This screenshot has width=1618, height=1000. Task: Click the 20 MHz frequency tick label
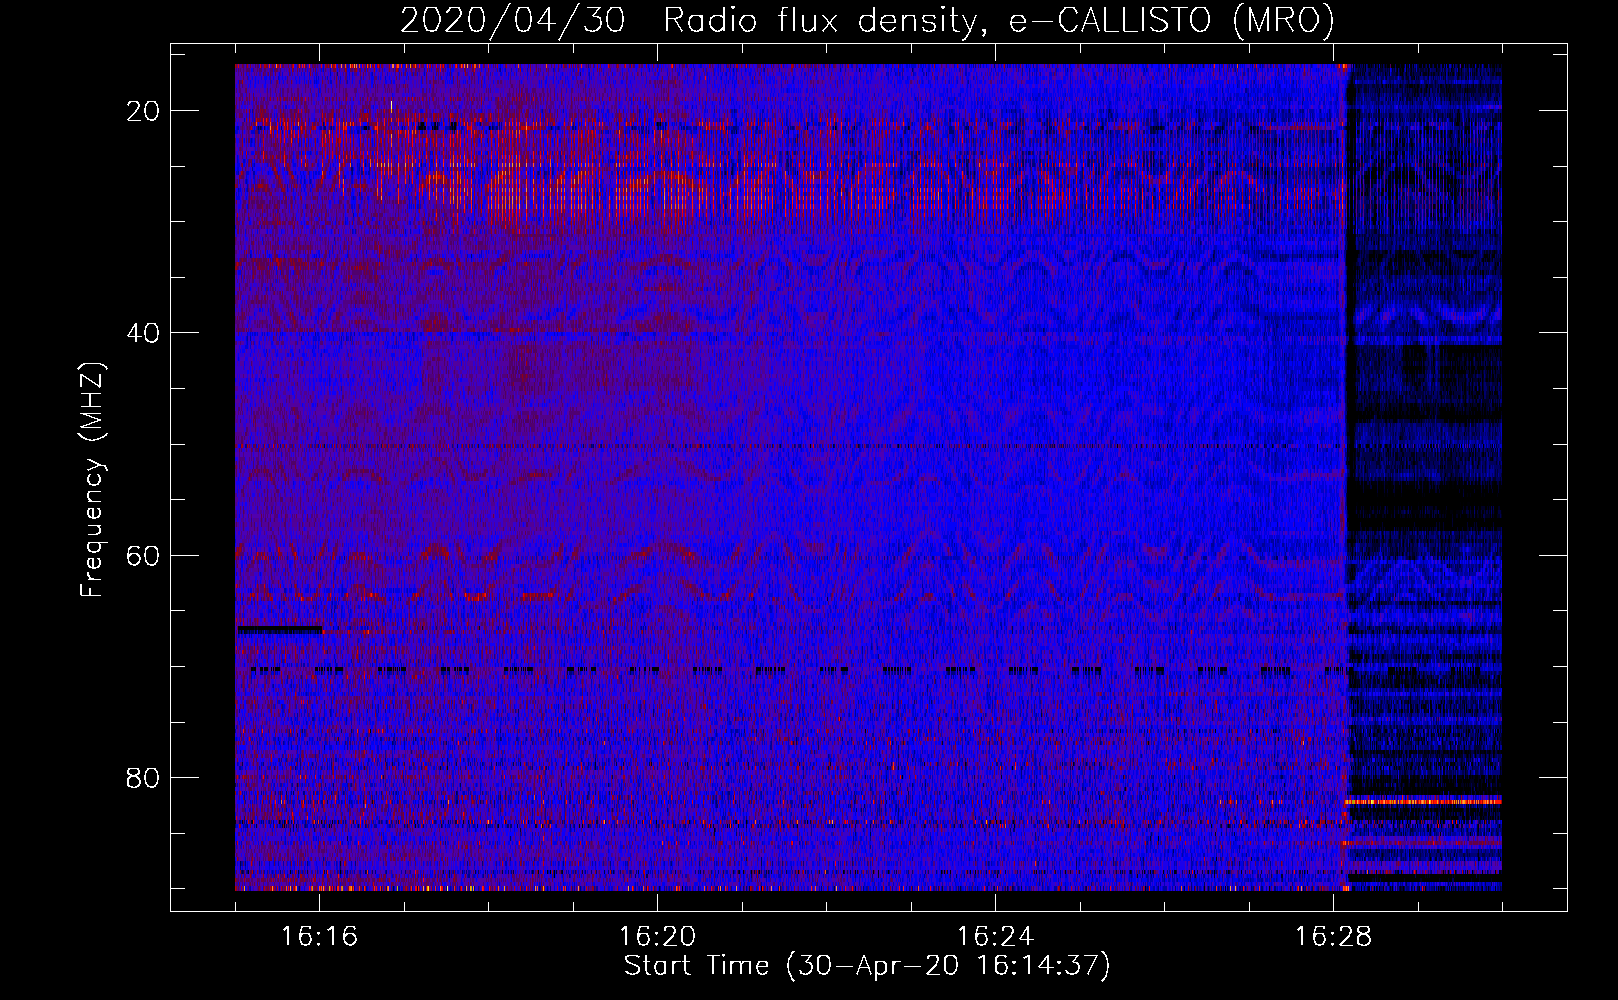pyautogui.click(x=143, y=111)
